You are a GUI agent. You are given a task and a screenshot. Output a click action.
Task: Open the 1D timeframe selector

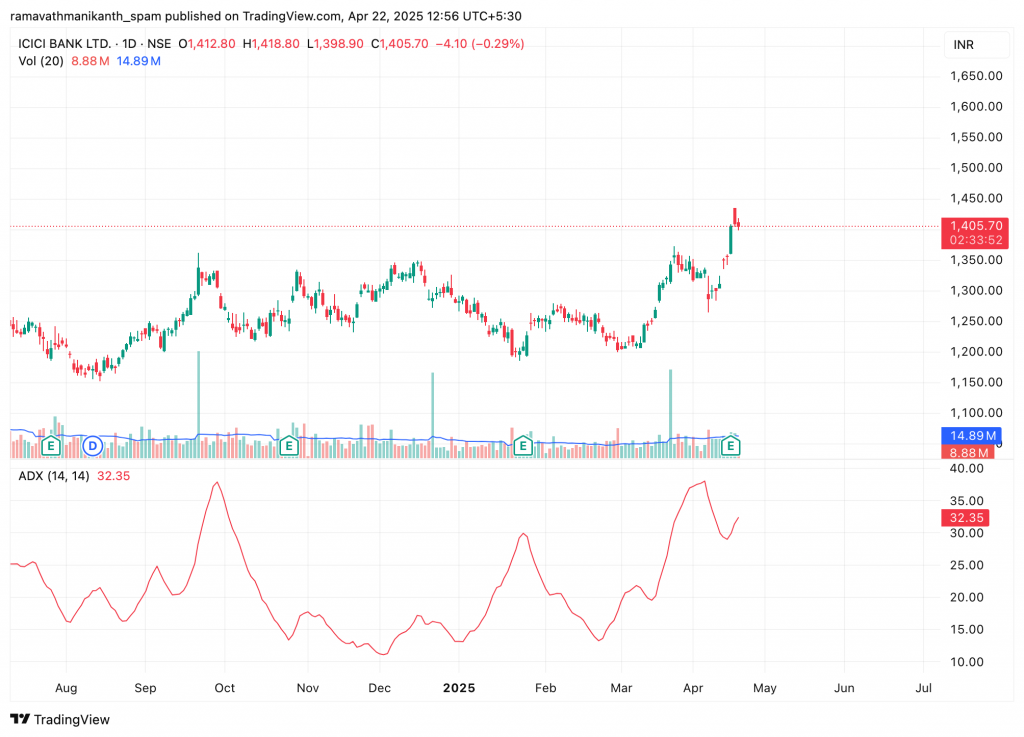(131, 44)
